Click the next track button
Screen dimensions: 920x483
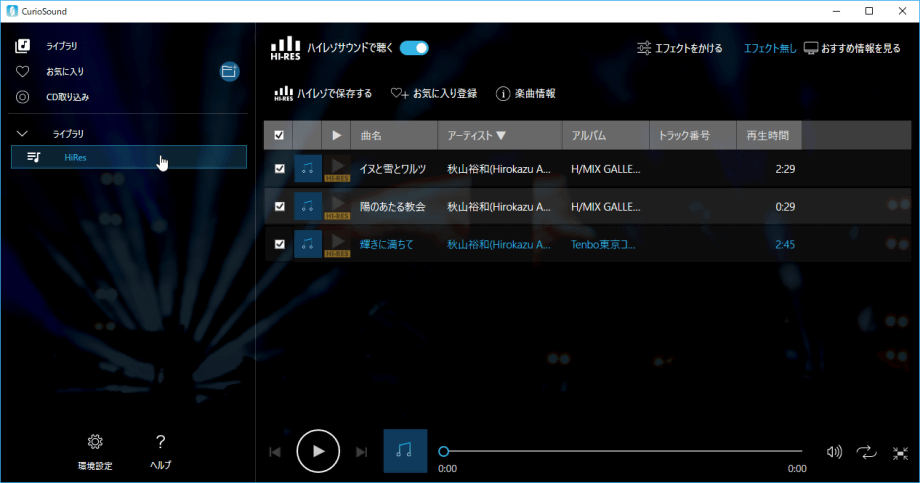pos(361,451)
